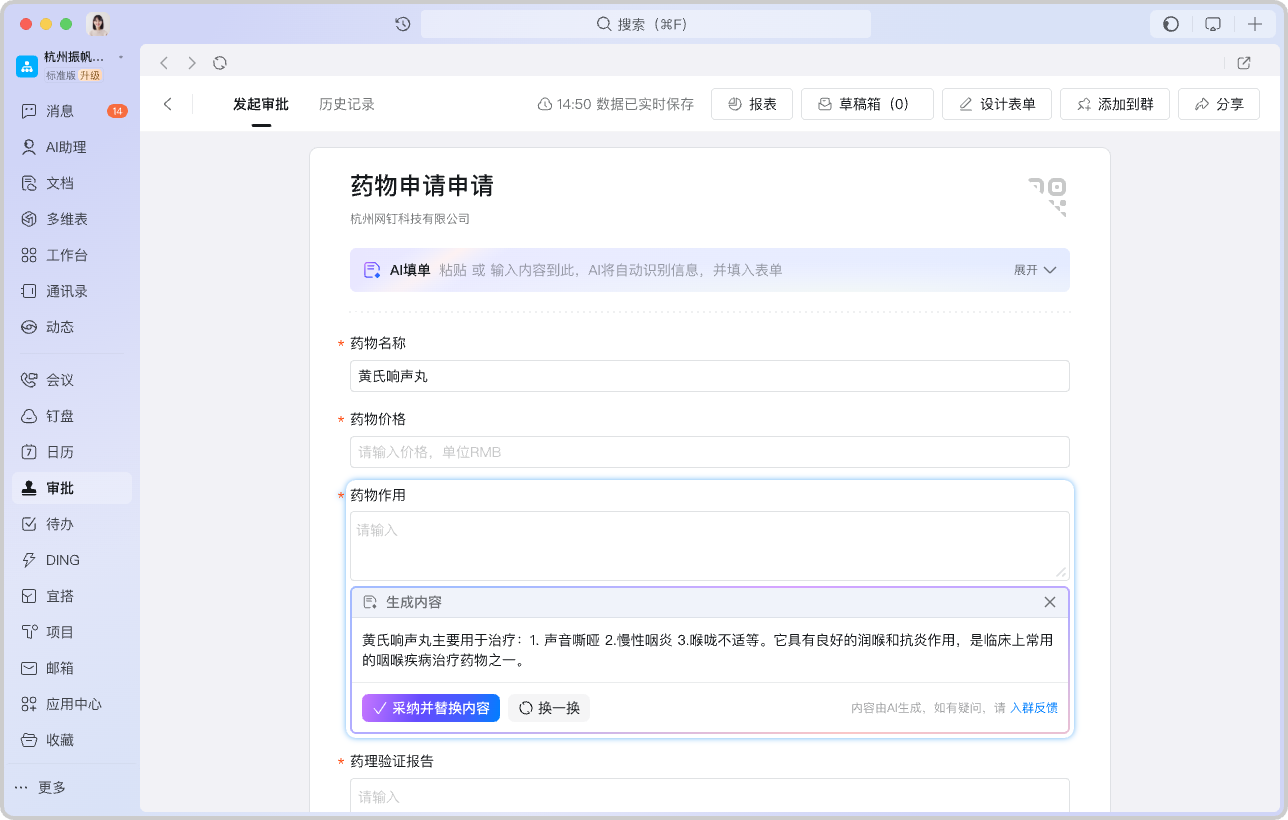This screenshot has width=1288, height=820.
Task: Close the 生成内容 panel
Action: point(1050,602)
